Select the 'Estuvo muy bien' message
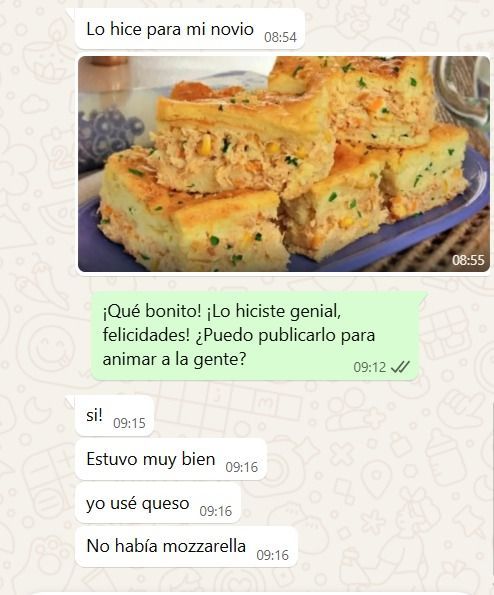Image resolution: width=494 pixels, height=595 pixels. (171, 460)
